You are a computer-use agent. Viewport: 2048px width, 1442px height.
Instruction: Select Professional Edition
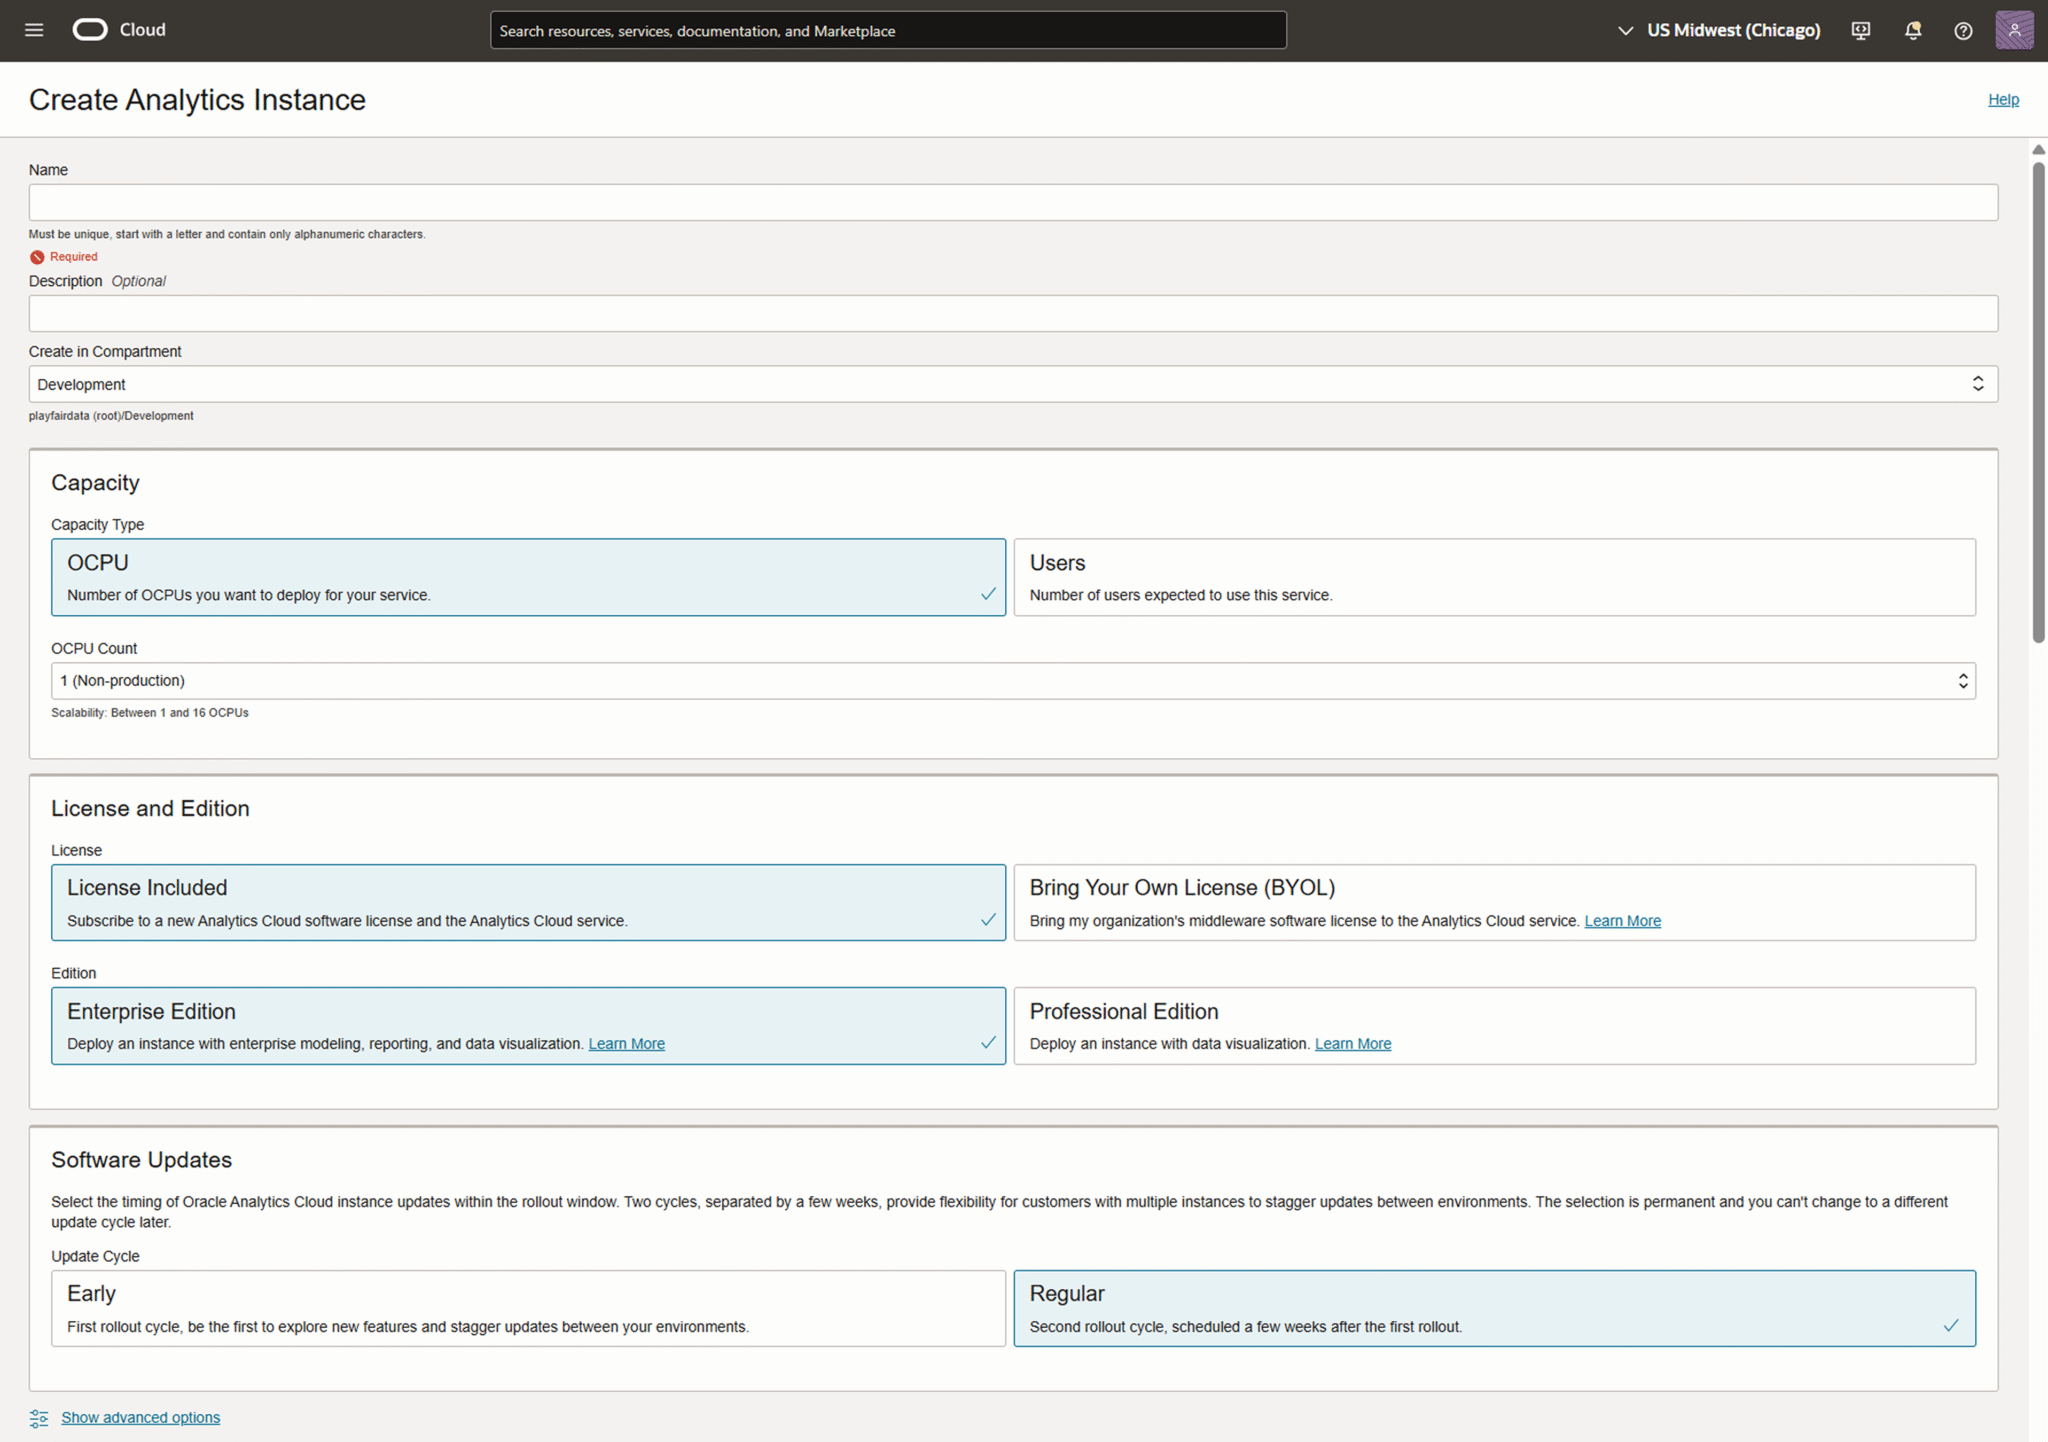[x=1494, y=1026]
